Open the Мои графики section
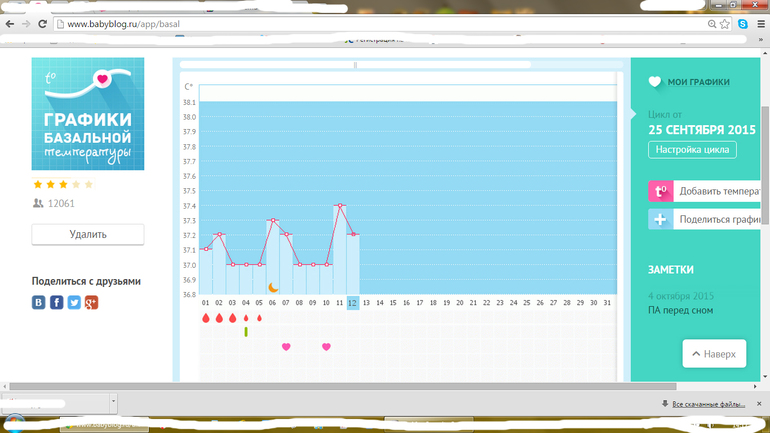 699,82
